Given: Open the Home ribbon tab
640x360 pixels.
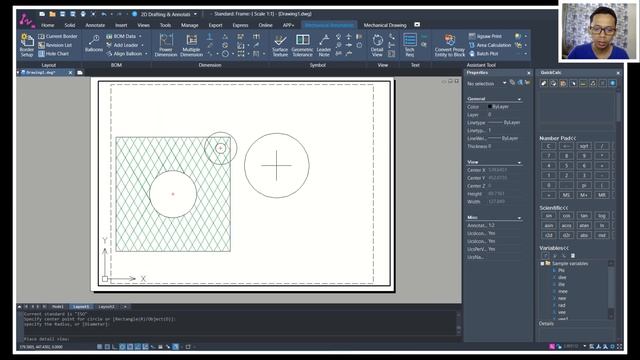Looking at the screenshot, I should pos(48,25).
